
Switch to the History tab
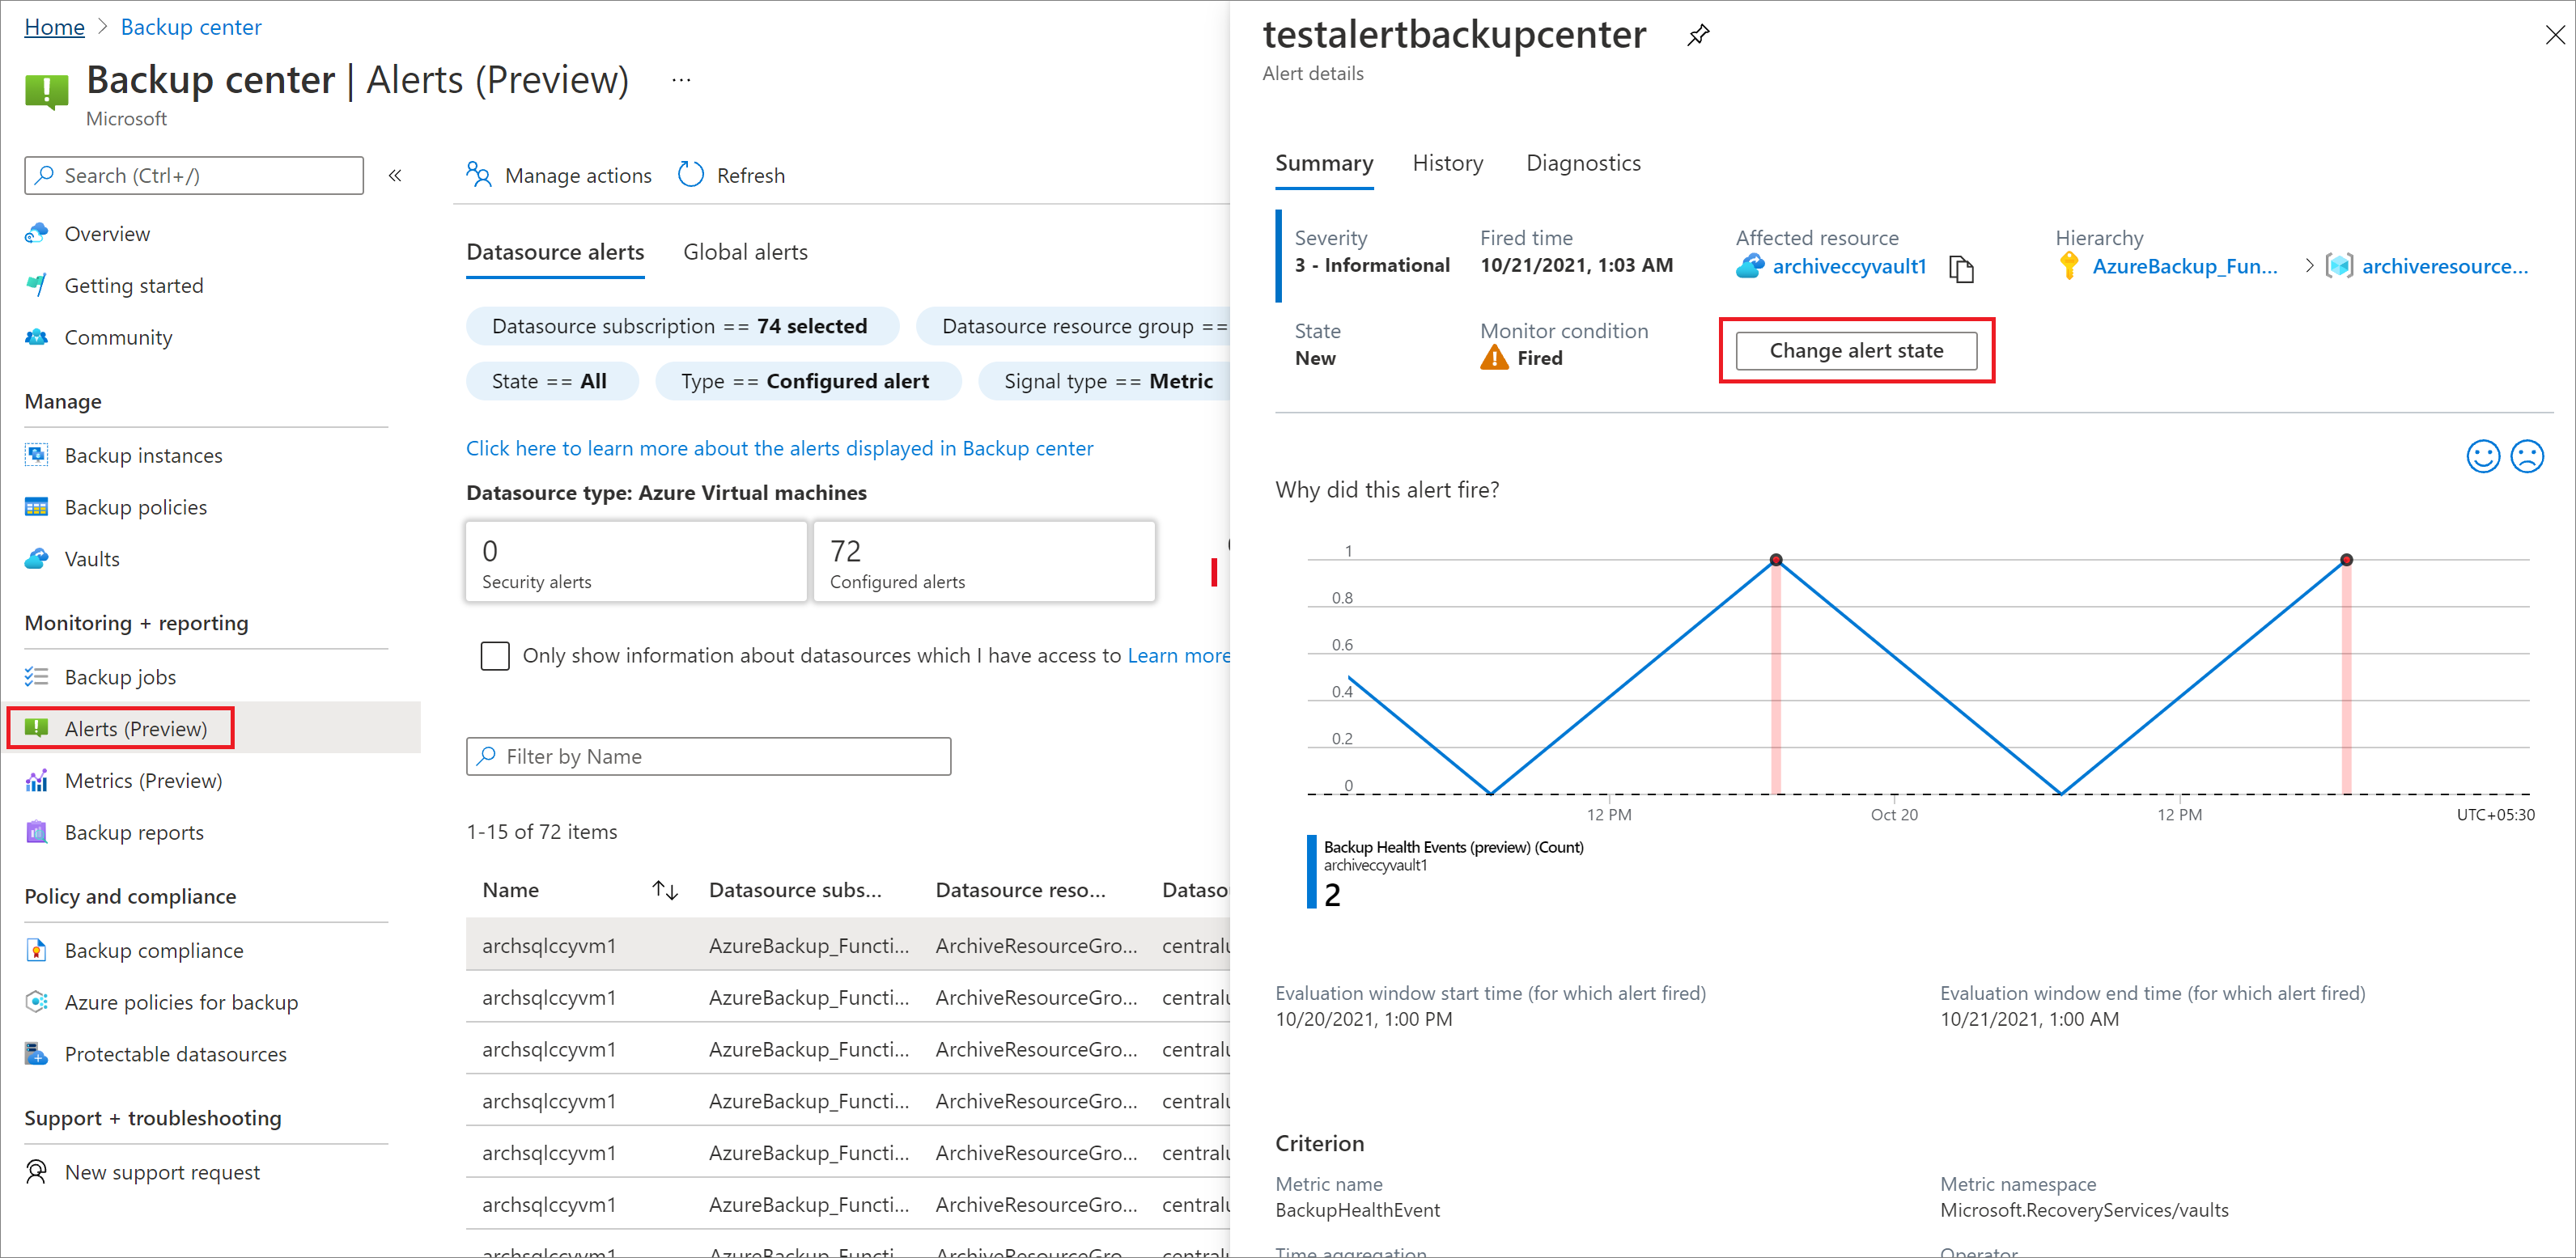pyautogui.click(x=1447, y=163)
